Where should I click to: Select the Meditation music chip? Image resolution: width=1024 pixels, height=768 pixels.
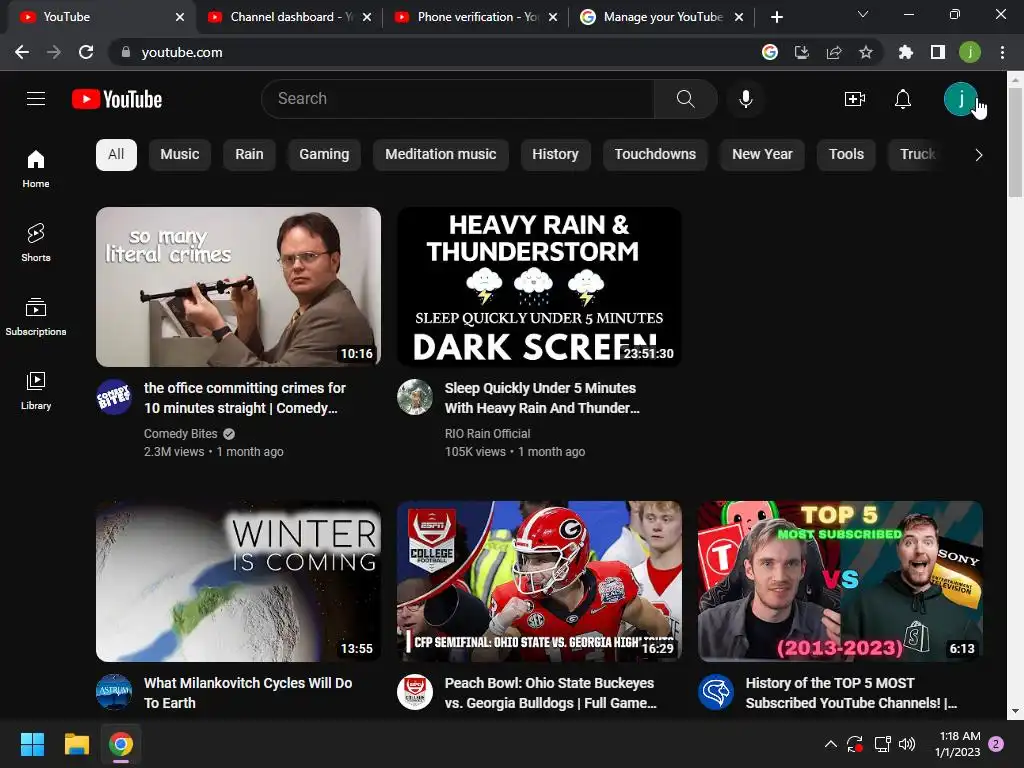(x=441, y=155)
